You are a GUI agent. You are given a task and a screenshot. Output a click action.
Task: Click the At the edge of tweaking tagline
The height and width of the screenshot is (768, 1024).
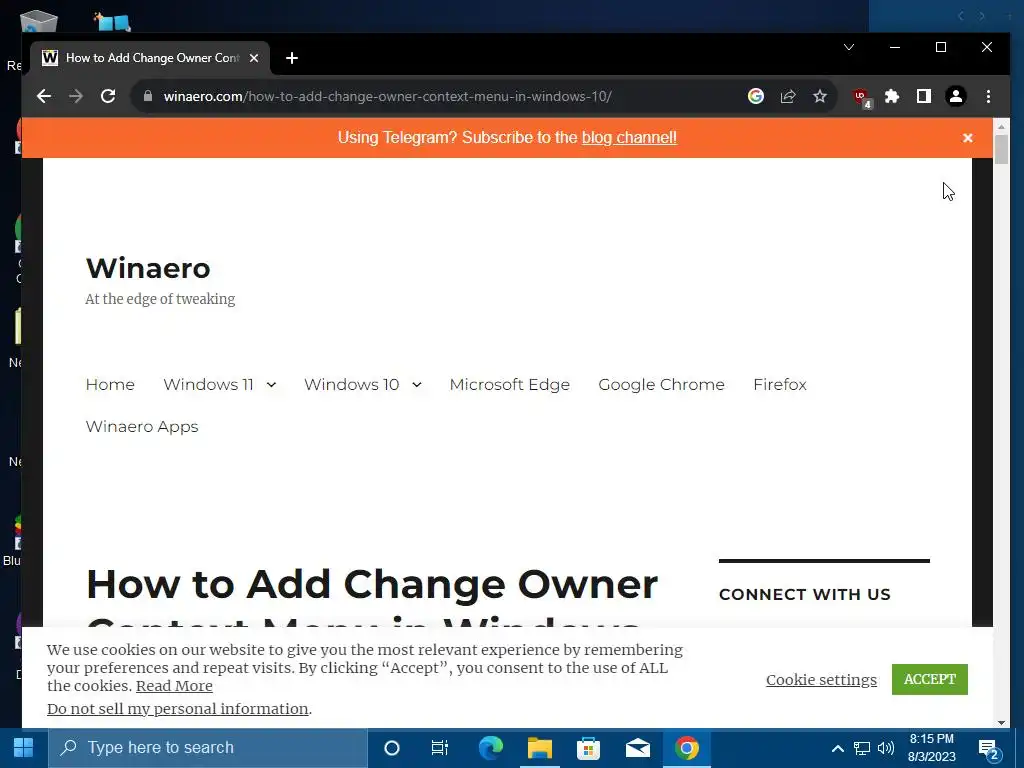click(x=160, y=299)
